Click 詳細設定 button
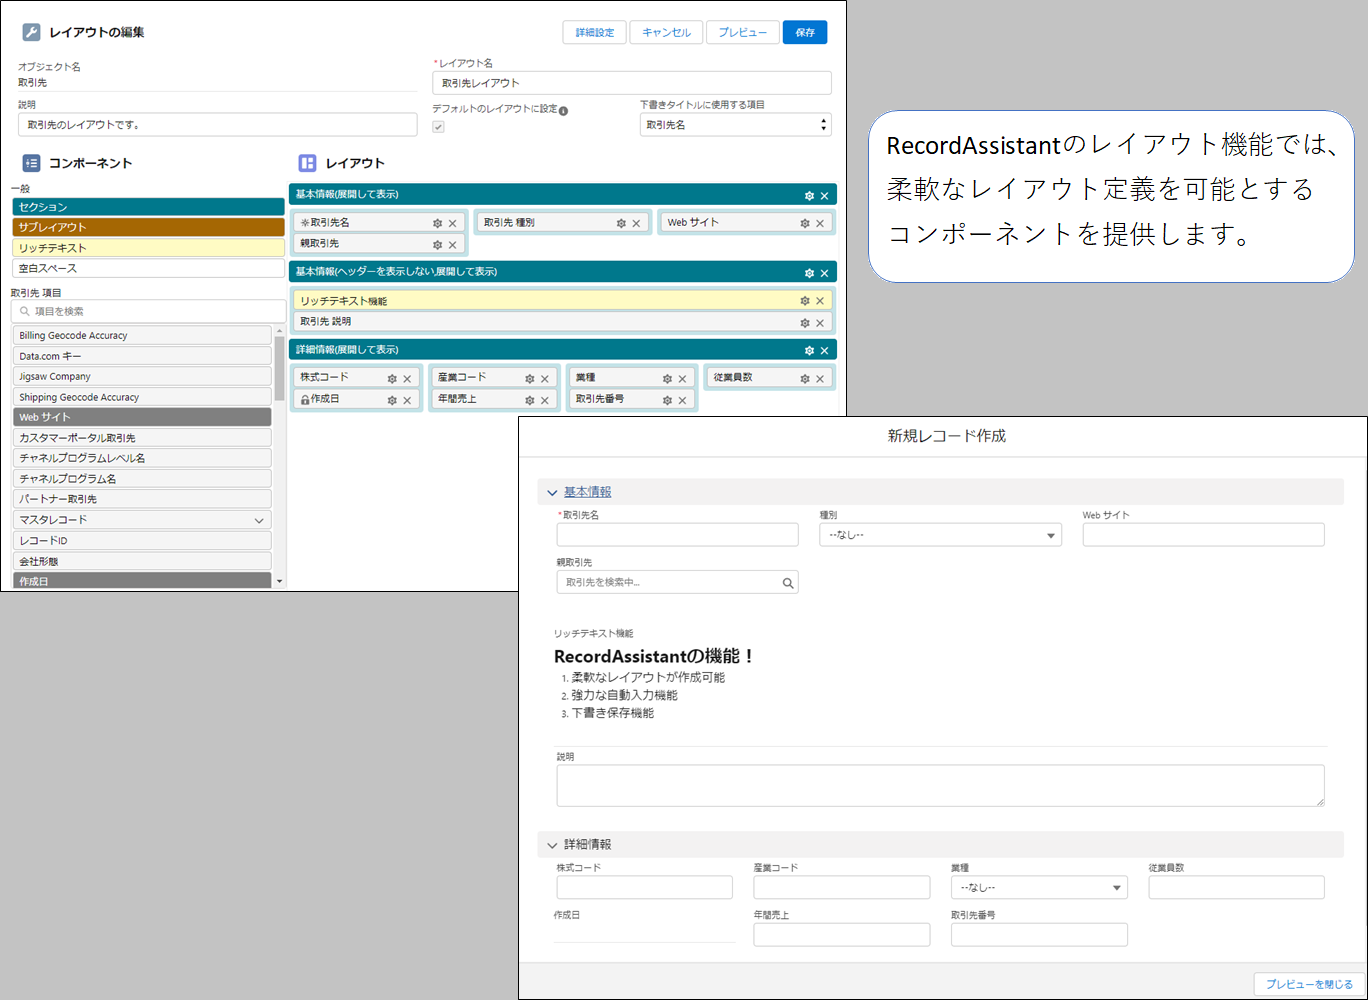 (x=595, y=32)
